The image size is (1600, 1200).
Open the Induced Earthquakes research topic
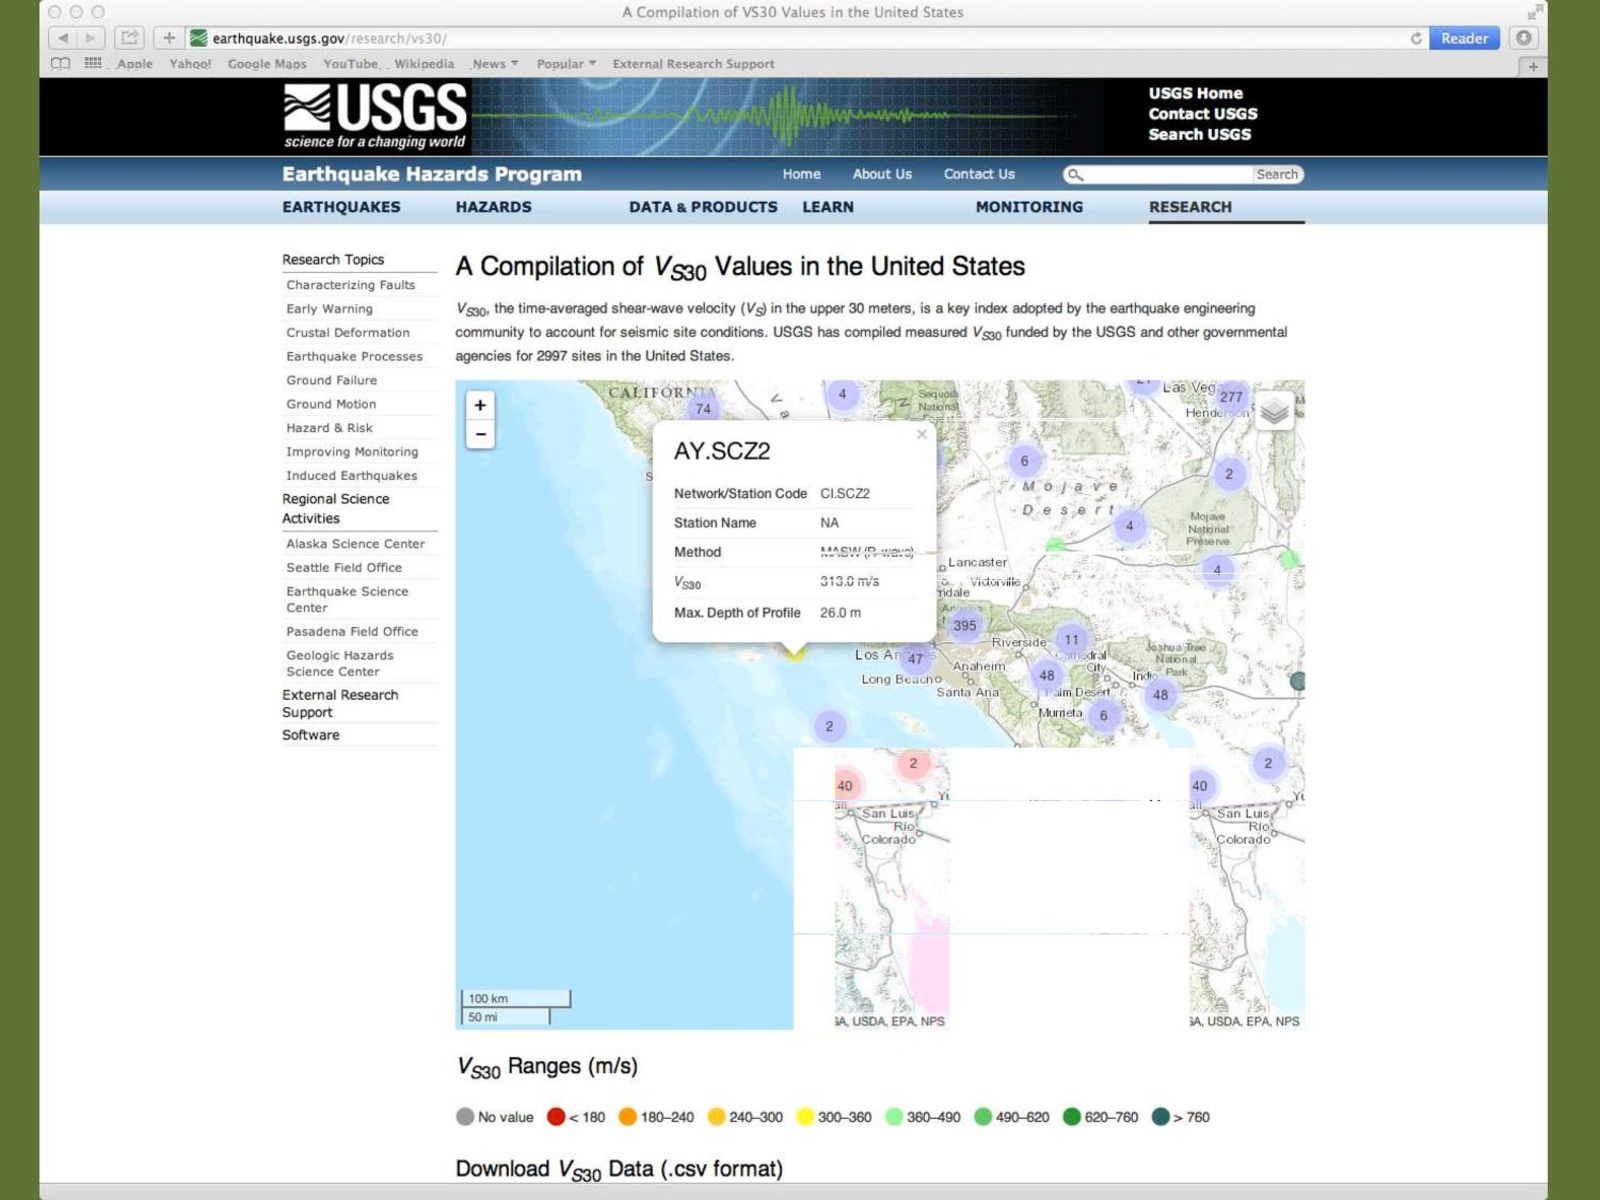click(x=351, y=476)
